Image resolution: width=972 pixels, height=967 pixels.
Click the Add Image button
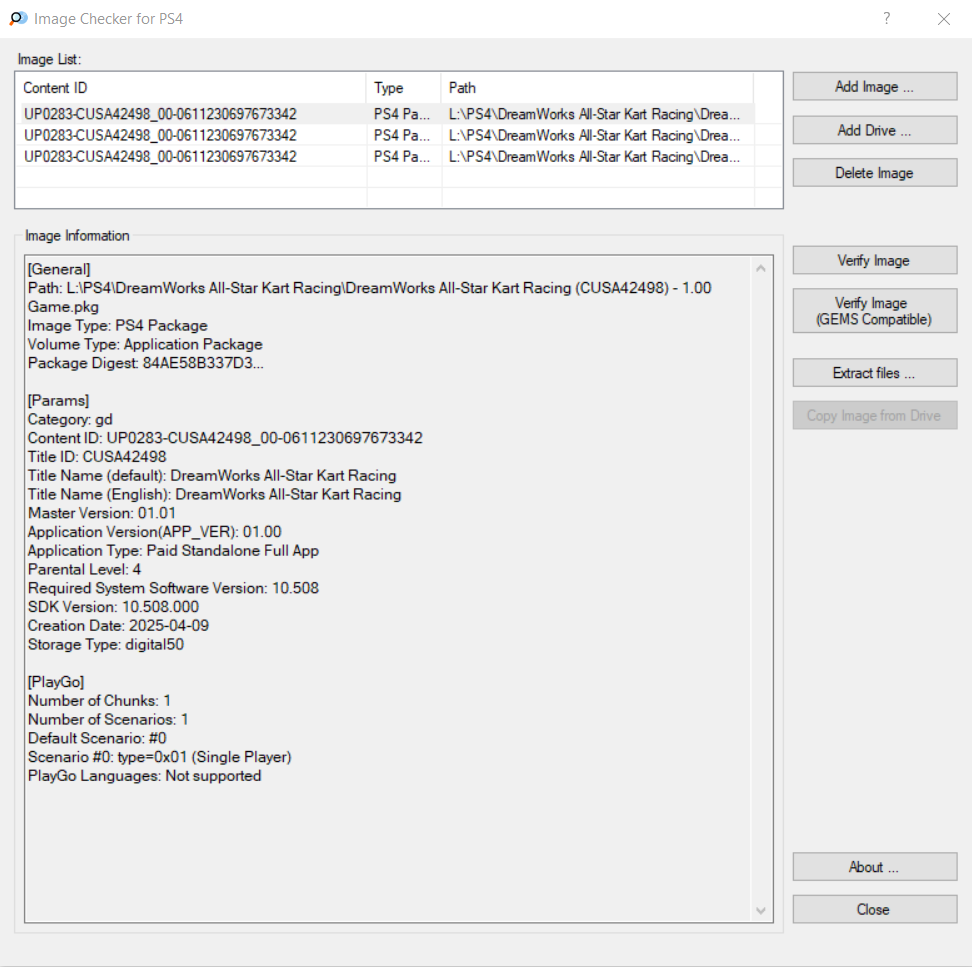click(x=875, y=87)
